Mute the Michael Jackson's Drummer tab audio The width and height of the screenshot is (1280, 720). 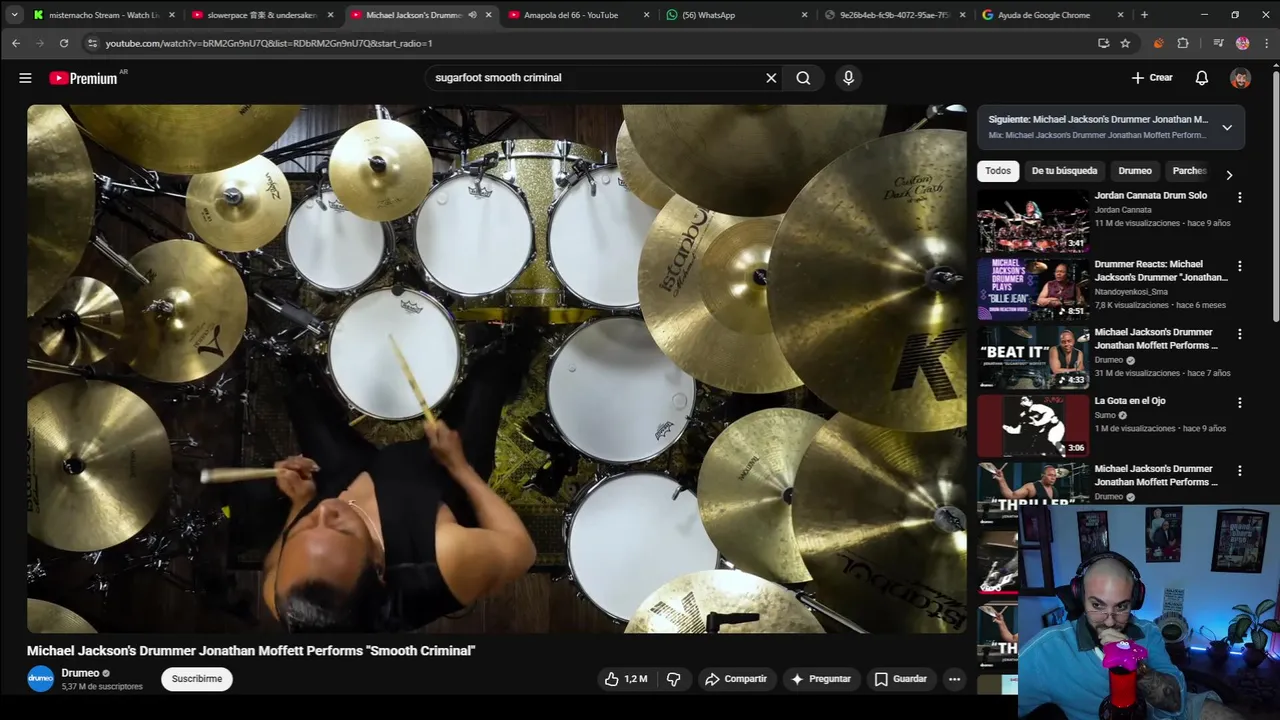point(472,15)
